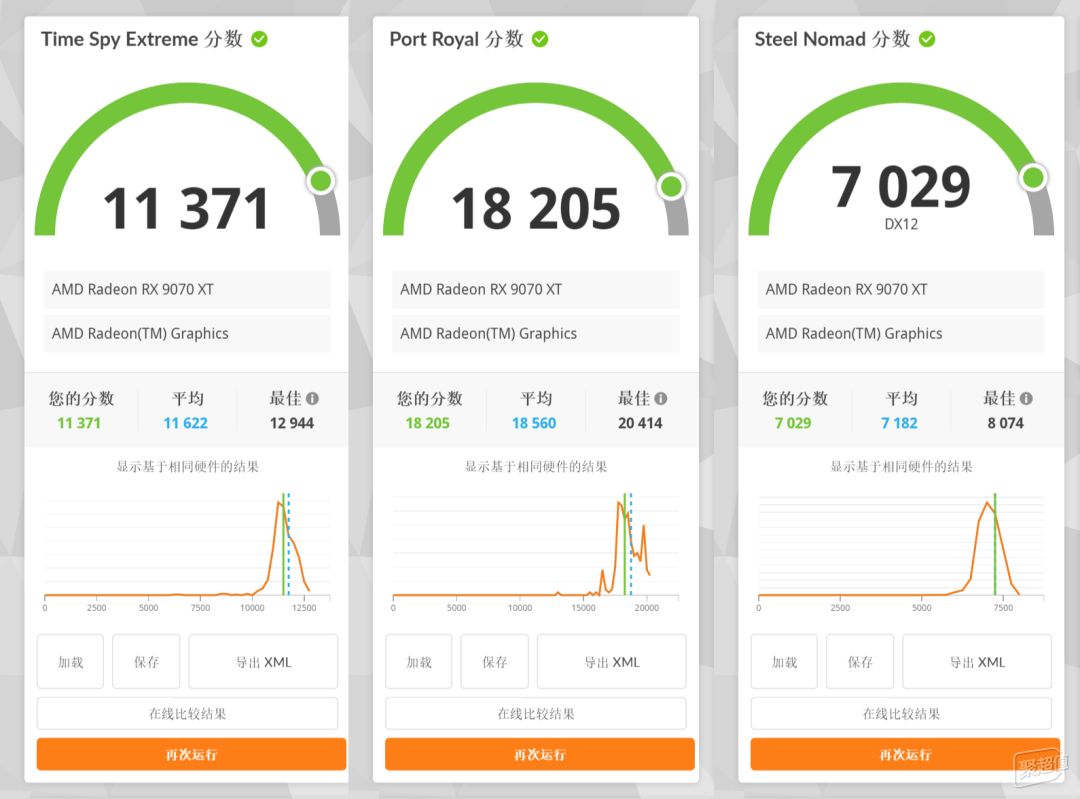This screenshot has height=799, width=1080.
Task: Click the Steel Nomad score distribution chart
Action: coord(901,551)
